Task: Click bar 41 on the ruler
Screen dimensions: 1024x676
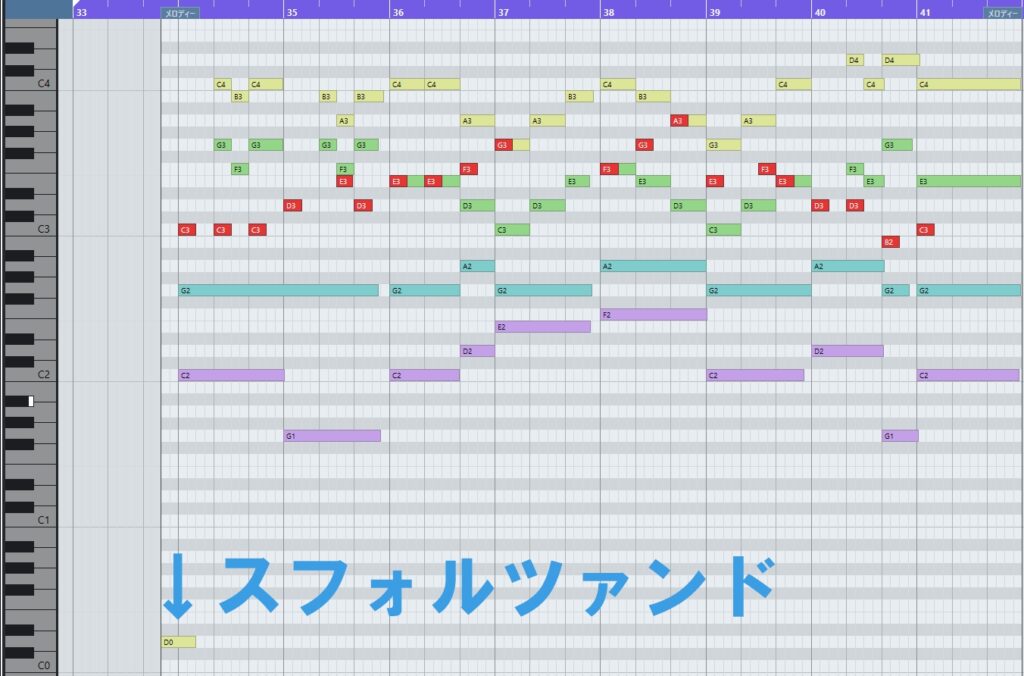Action: coord(925,12)
